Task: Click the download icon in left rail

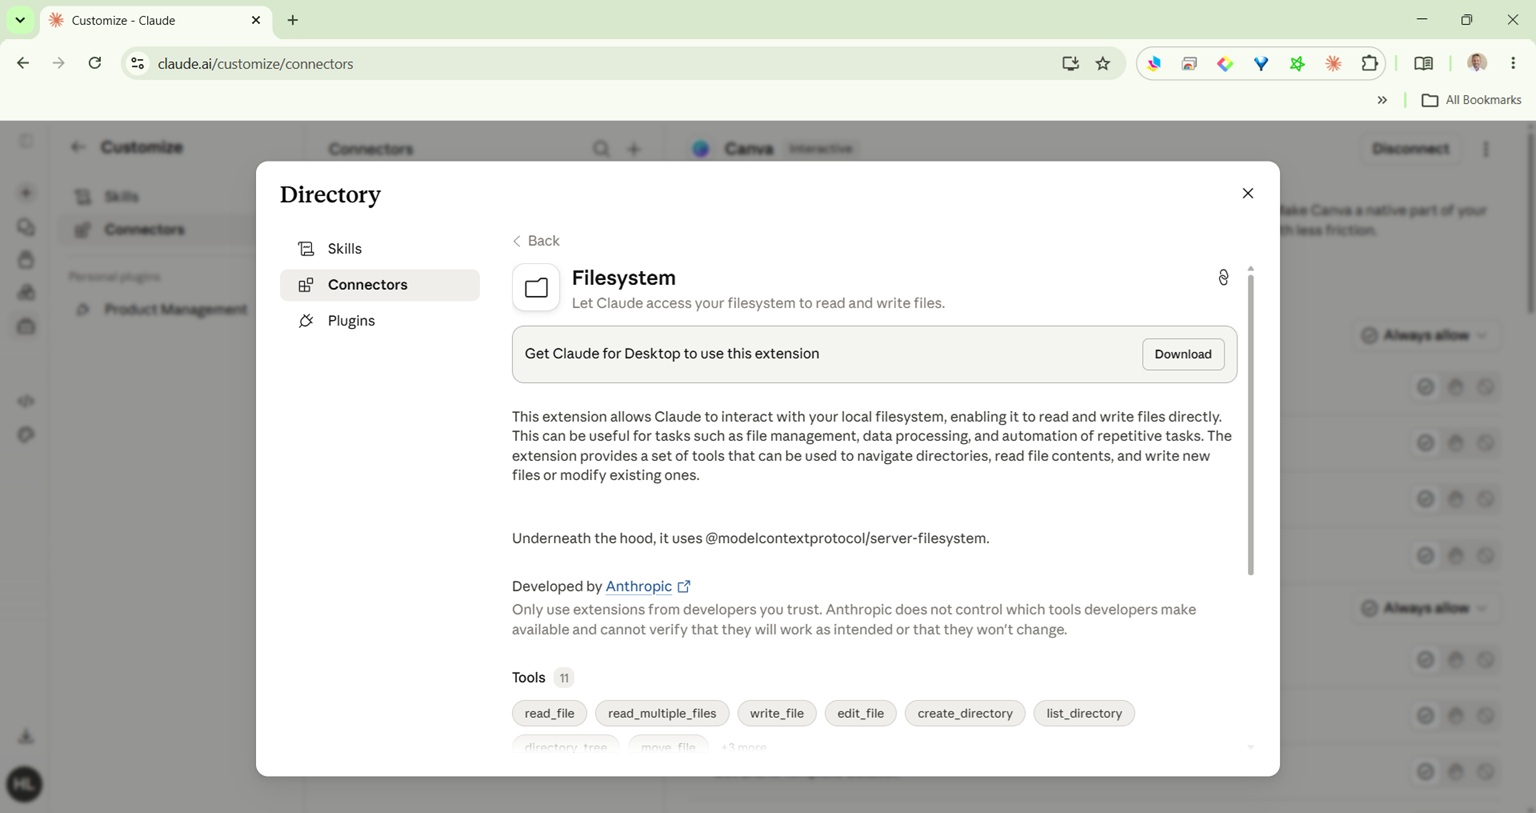Action: point(26,737)
